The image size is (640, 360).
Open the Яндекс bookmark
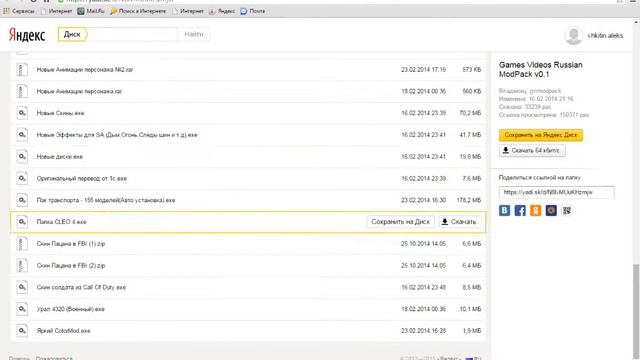(x=222, y=11)
